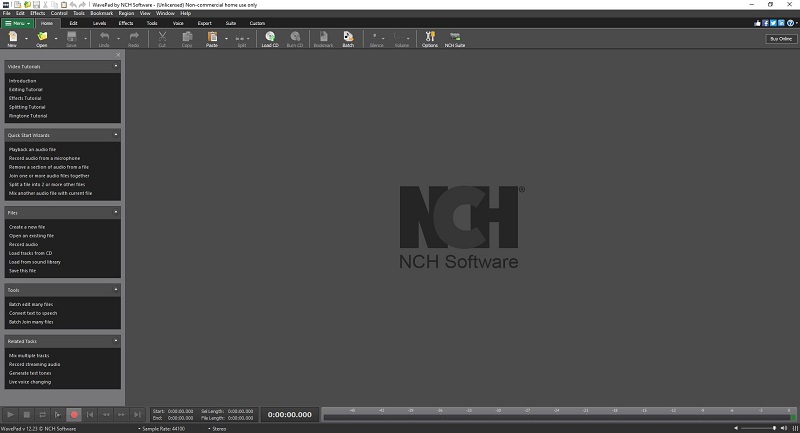
Task: Open the green Menu dropdown button
Action: pos(18,23)
